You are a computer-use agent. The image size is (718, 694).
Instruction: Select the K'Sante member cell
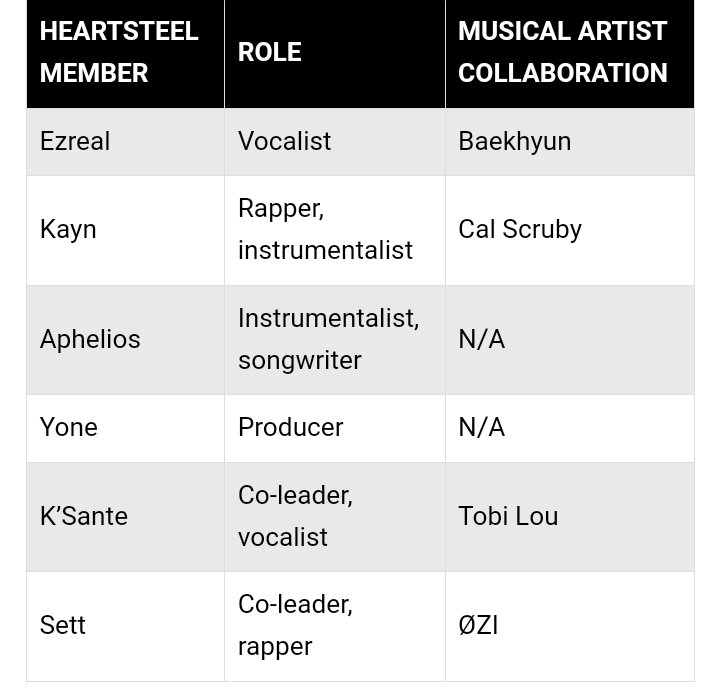tap(84, 516)
